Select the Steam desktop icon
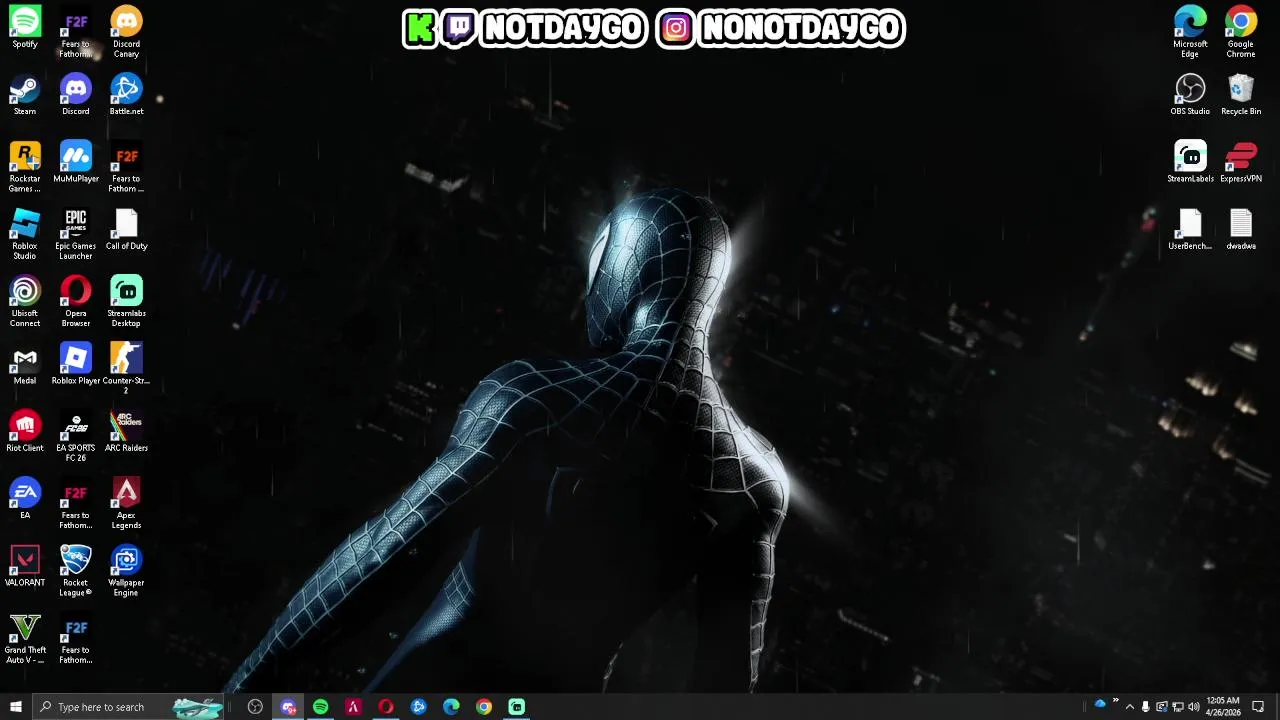This screenshot has height=720, width=1280. (25, 95)
